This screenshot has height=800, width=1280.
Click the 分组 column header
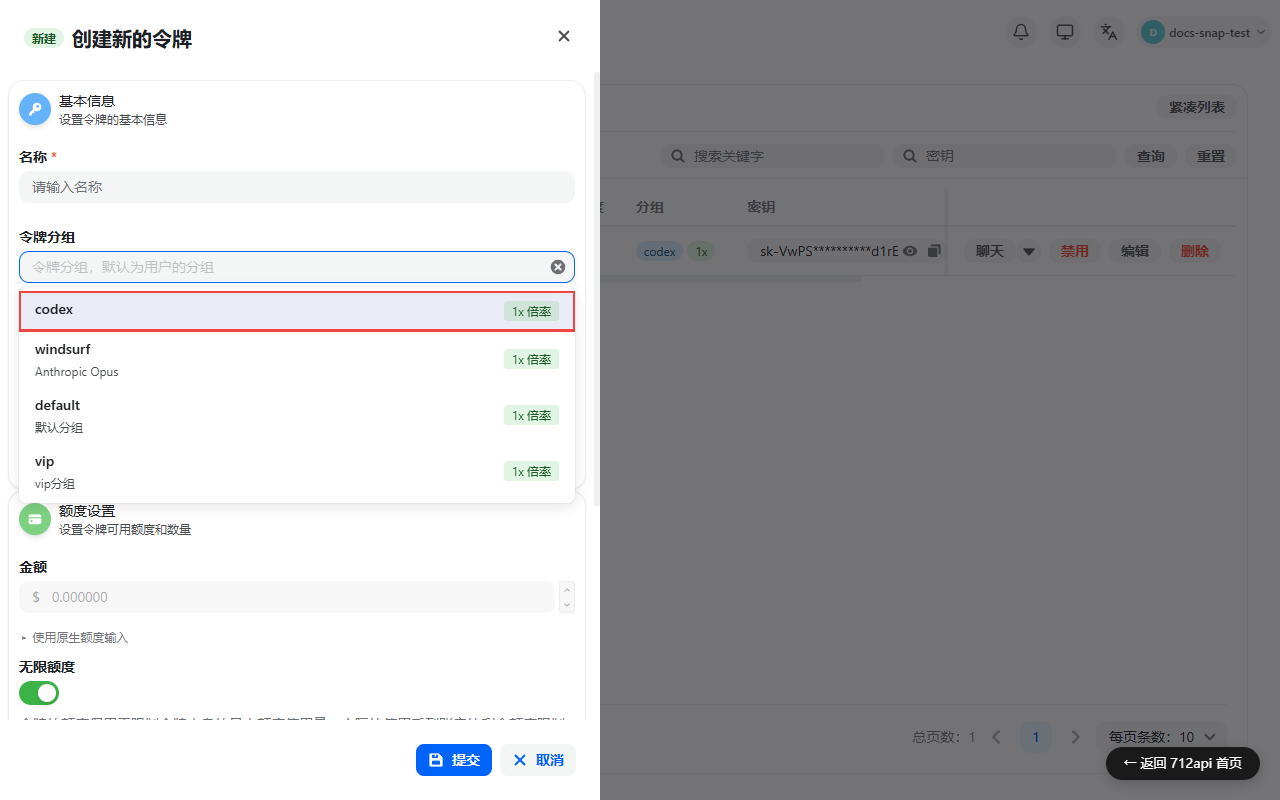click(650, 207)
